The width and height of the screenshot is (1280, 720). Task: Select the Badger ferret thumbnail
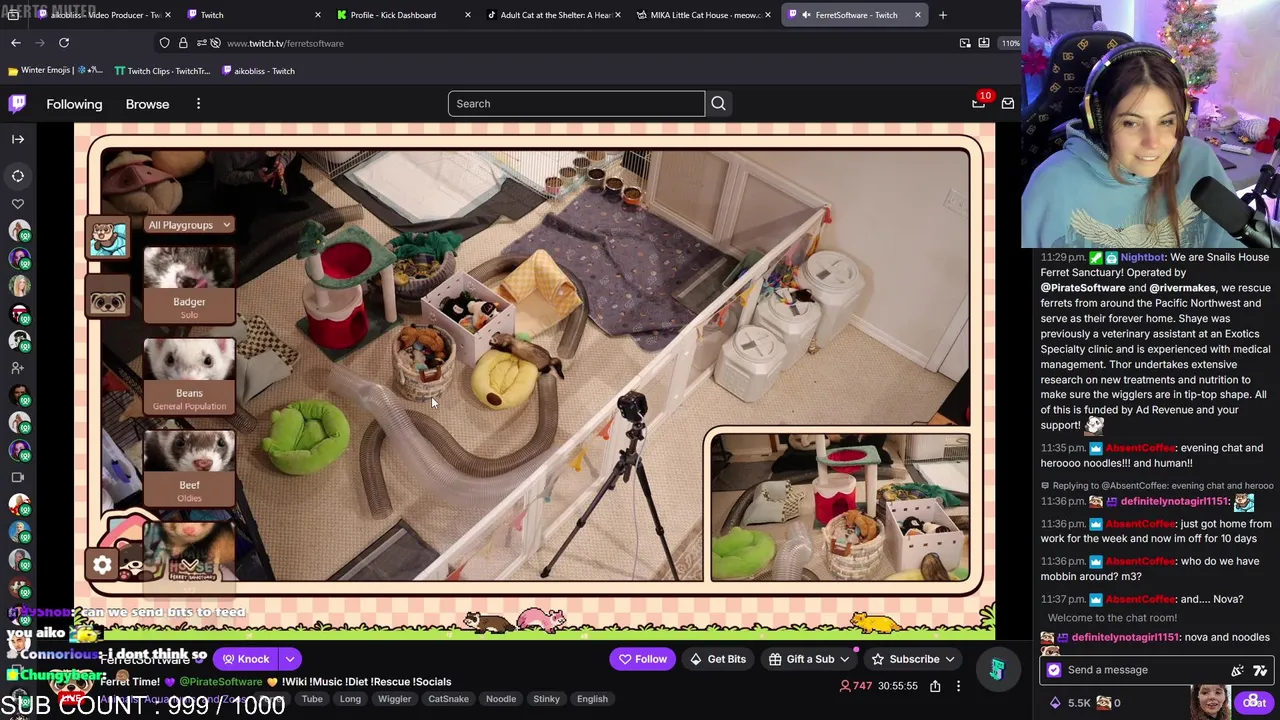pyautogui.click(x=189, y=284)
